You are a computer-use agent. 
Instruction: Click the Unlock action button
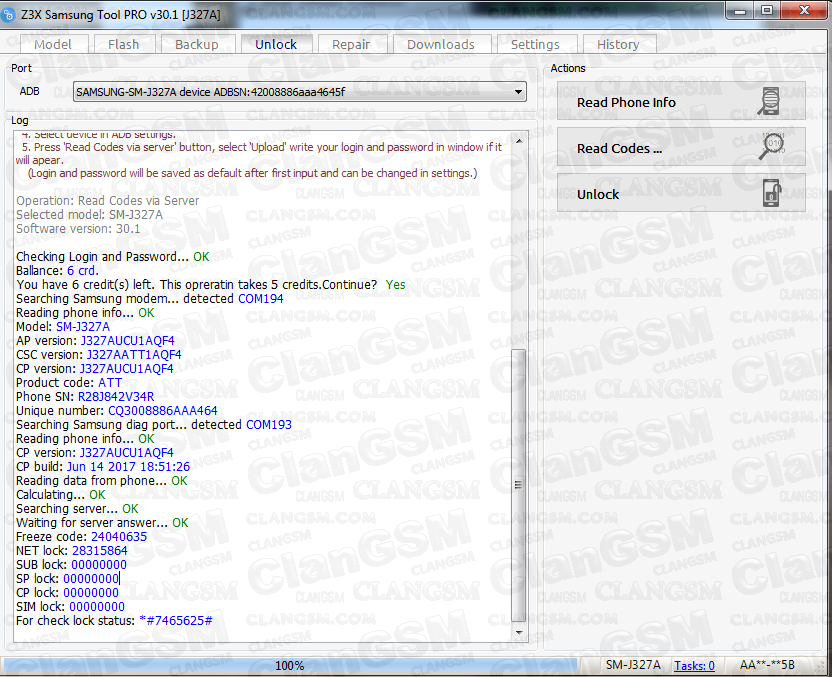(x=681, y=193)
